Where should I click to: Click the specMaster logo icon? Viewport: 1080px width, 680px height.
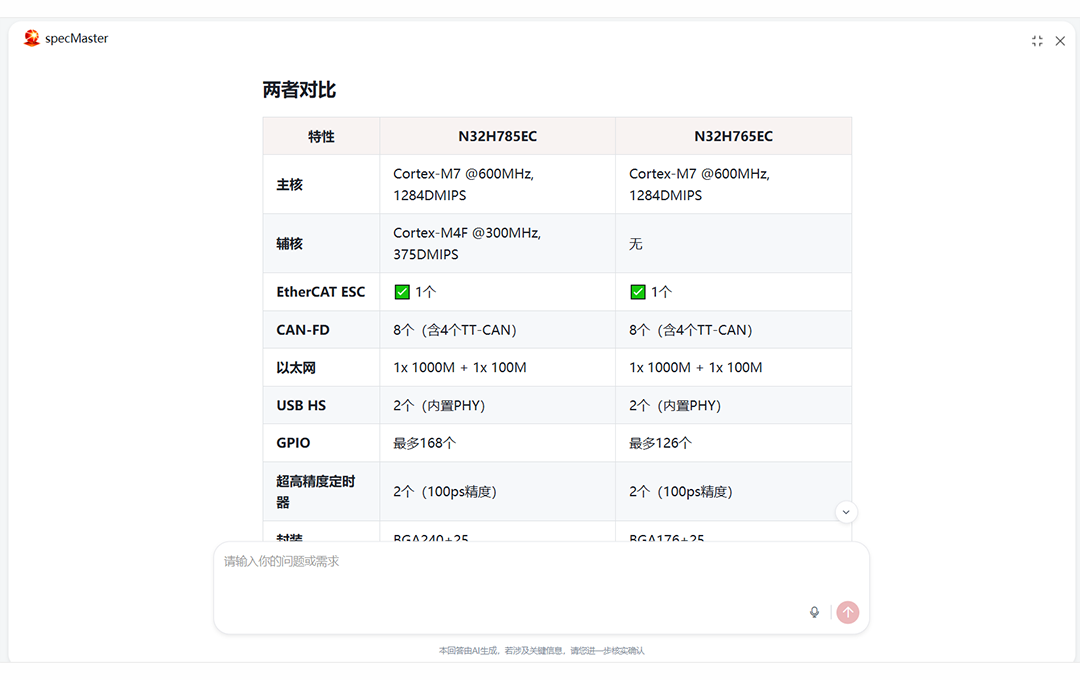30,37
